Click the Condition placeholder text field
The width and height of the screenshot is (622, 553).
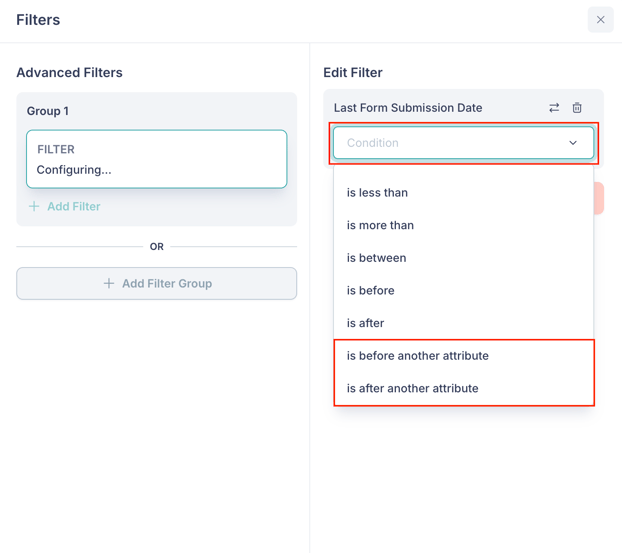tap(440, 143)
